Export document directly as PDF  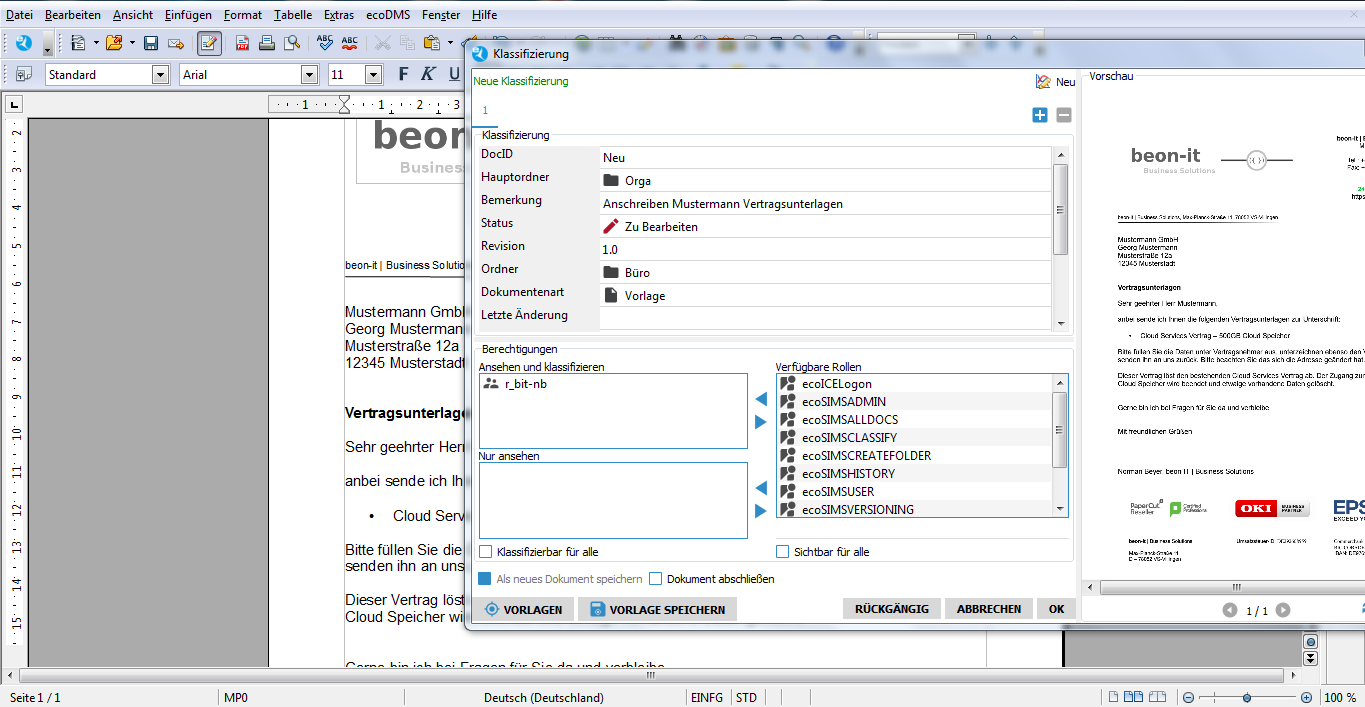point(242,43)
